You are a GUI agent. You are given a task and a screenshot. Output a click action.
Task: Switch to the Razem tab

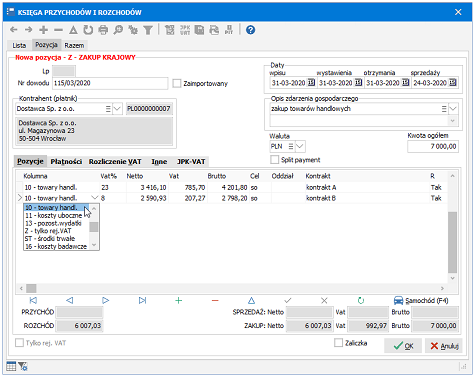click(74, 45)
